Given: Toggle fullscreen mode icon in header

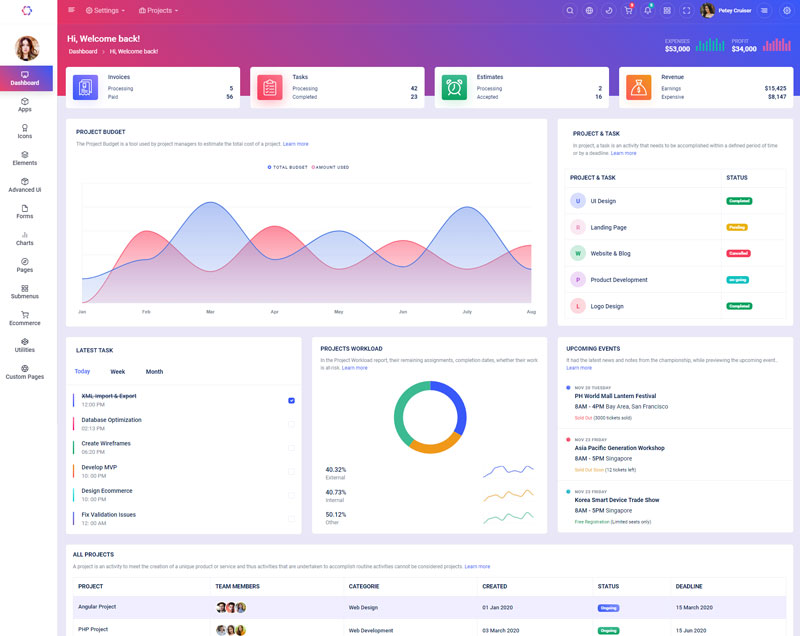Looking at the screenshot, I should pos(686,11).
